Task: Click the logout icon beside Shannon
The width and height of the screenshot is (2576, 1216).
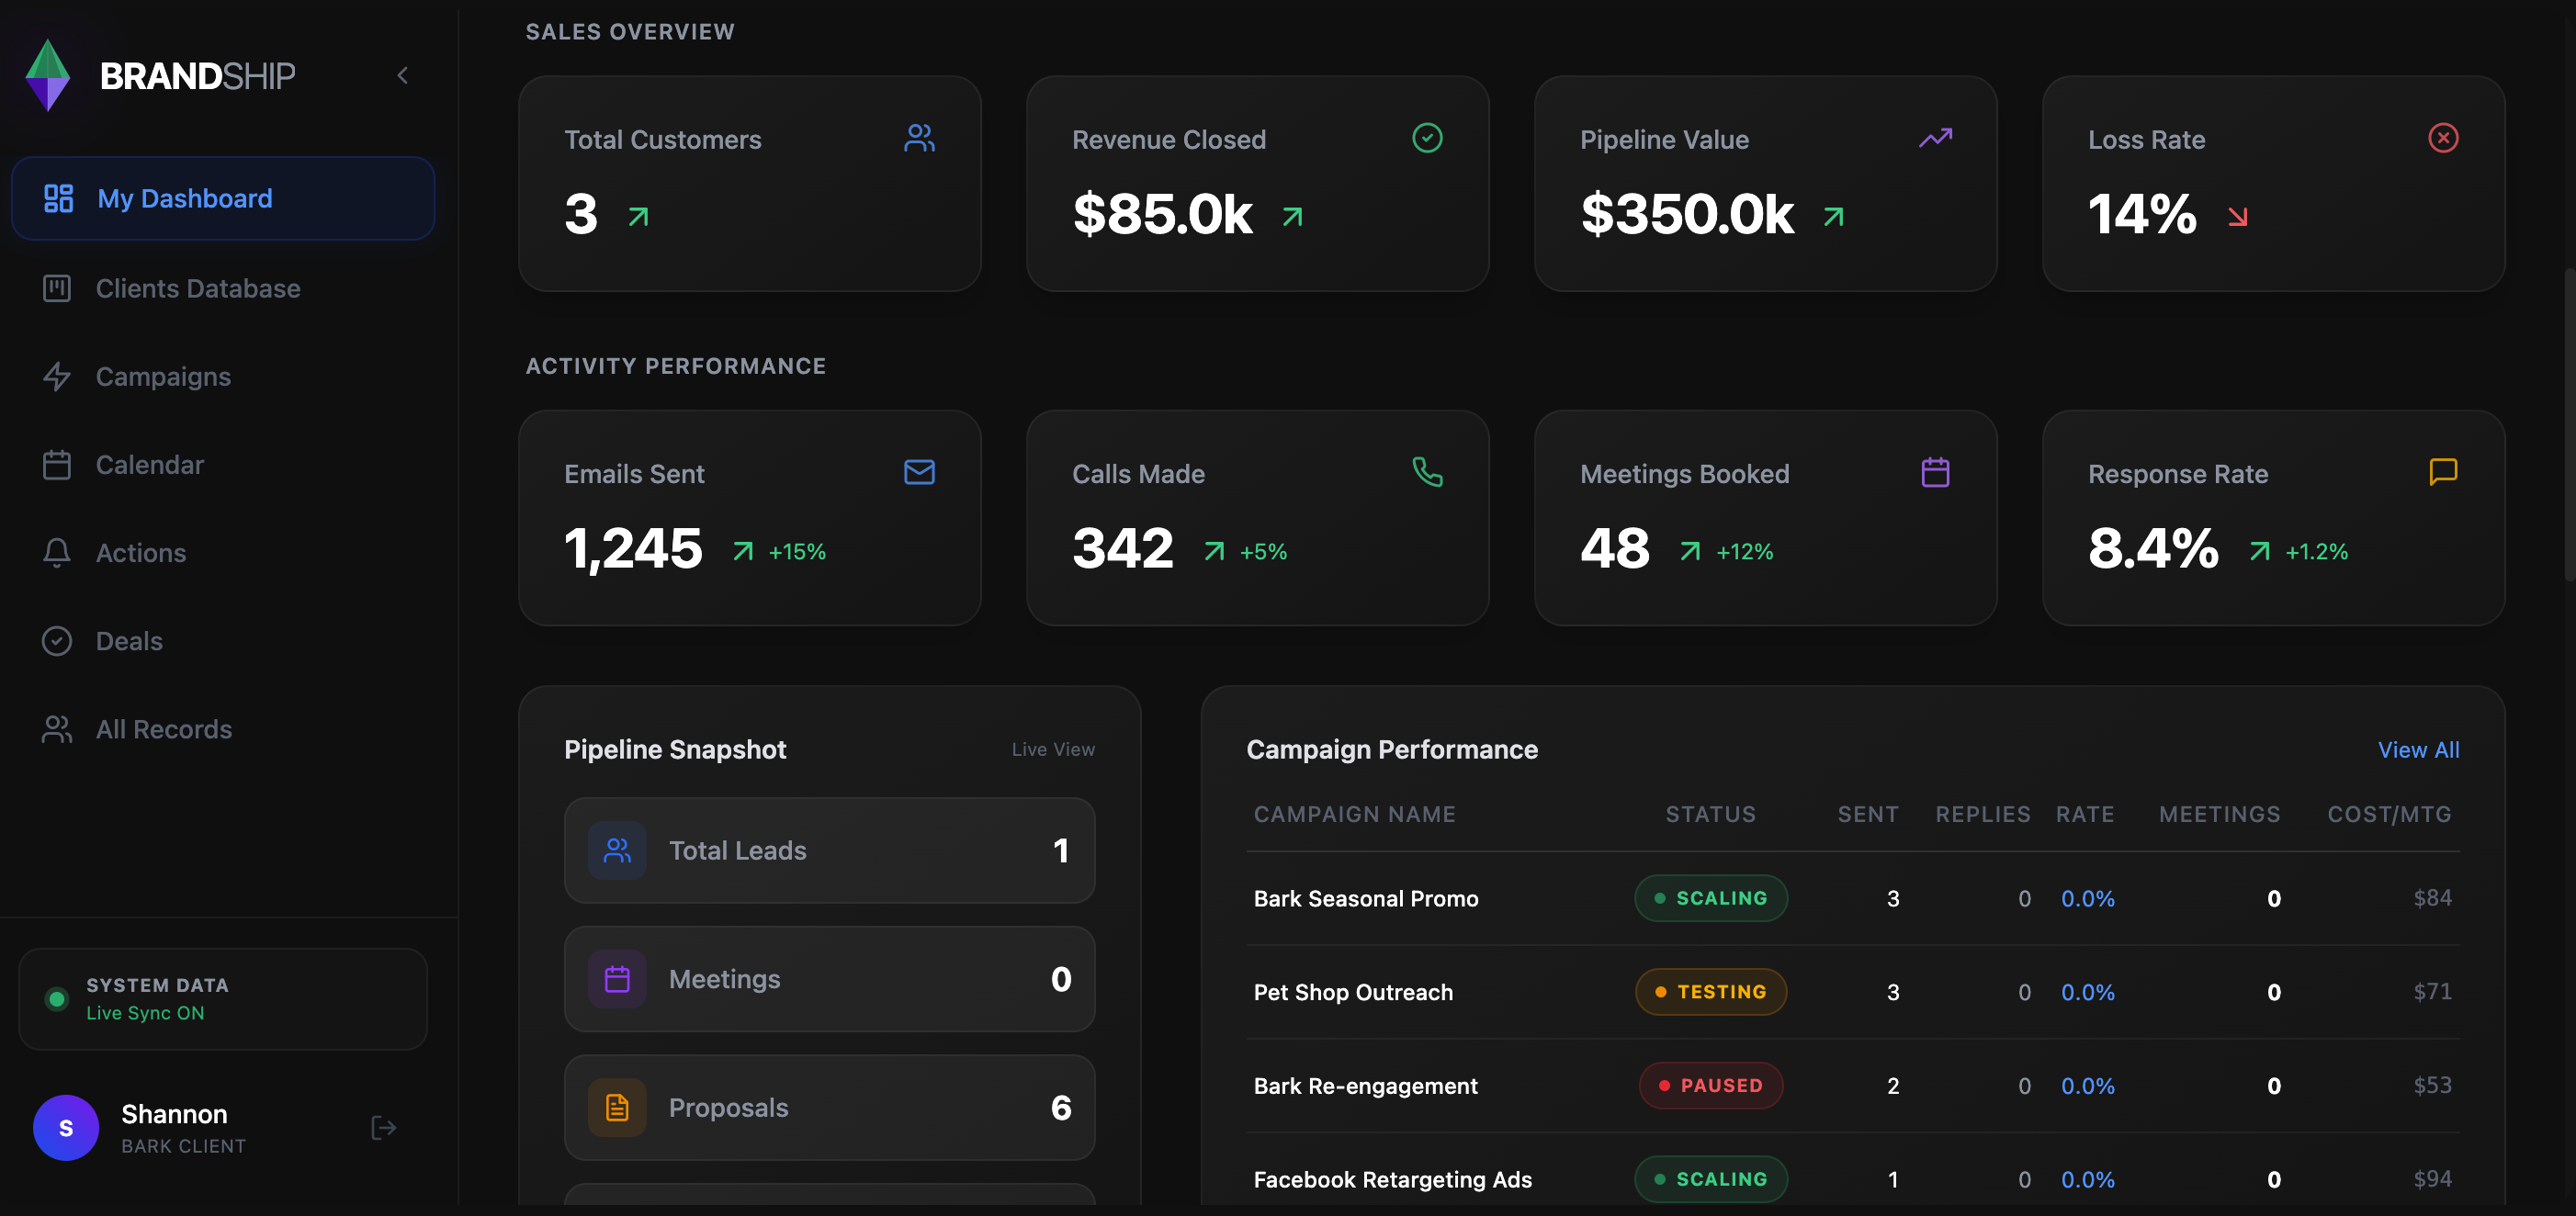Action: tap(383, 1127)
